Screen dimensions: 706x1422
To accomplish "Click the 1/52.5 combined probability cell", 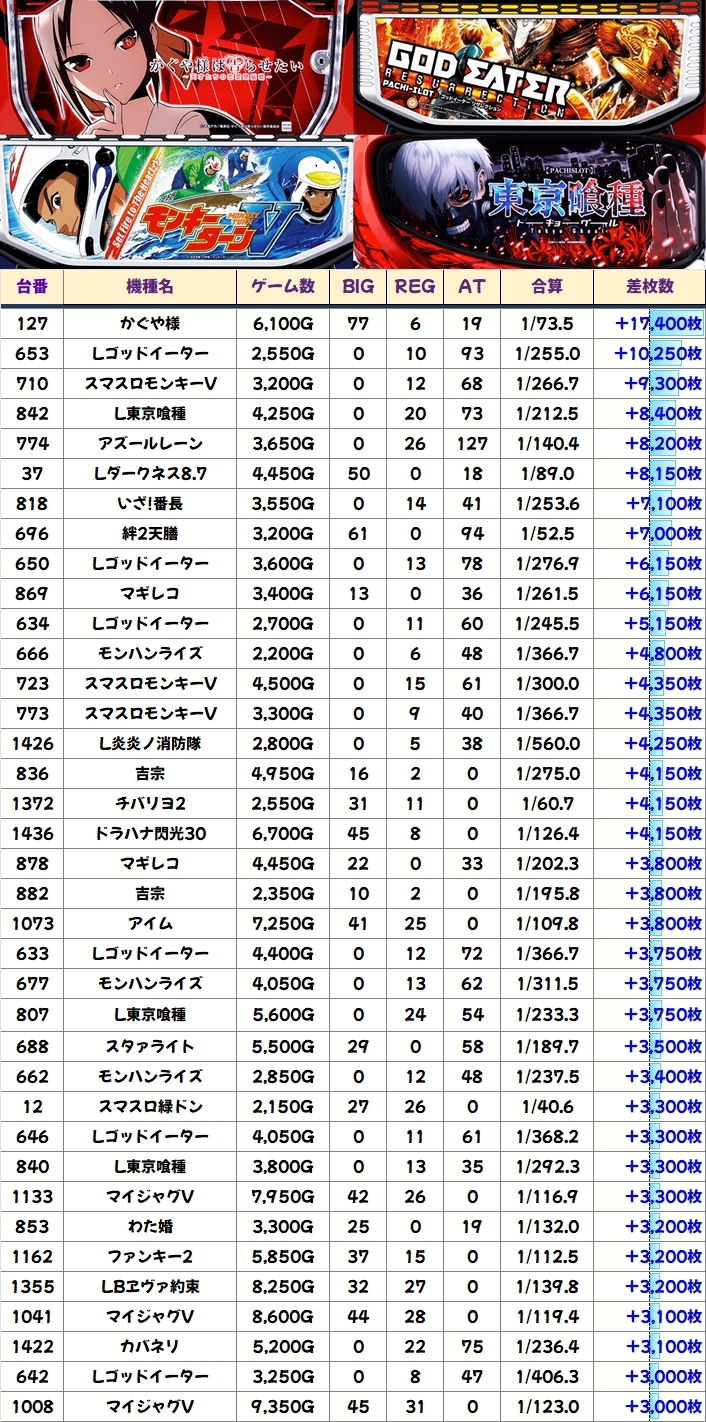I will point(547,534).
